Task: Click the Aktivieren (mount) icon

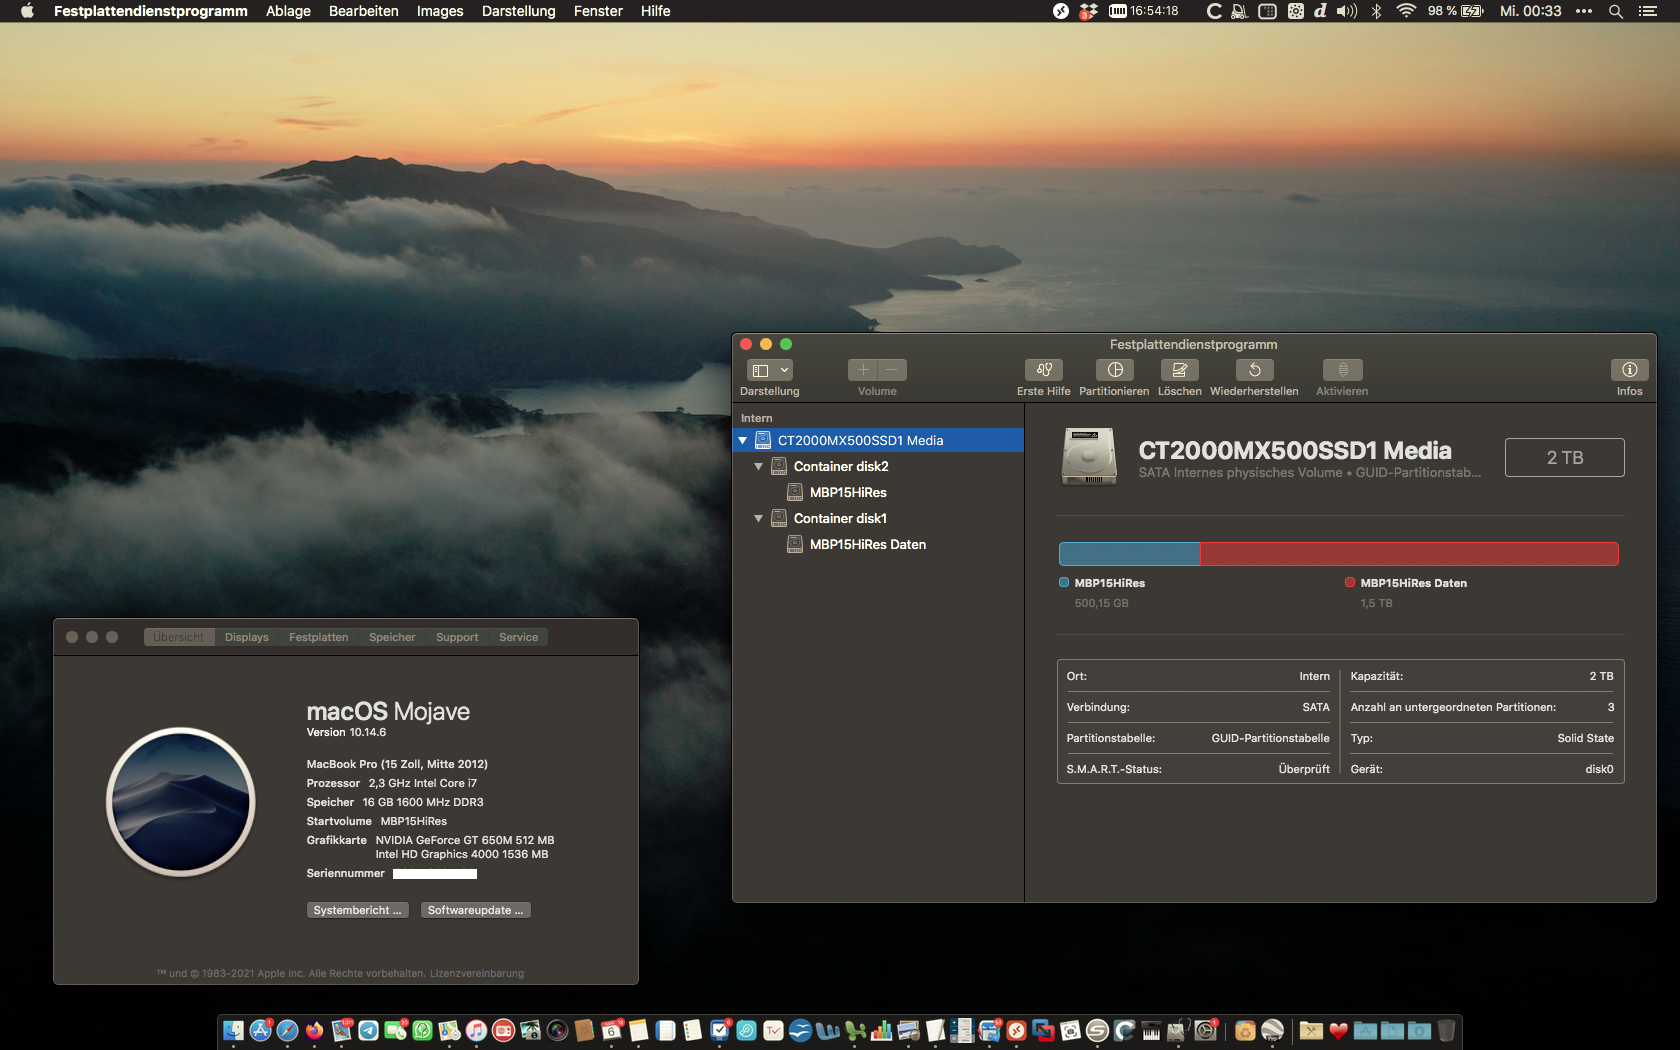Action: pyautogui.click(x=1342, y=371)
